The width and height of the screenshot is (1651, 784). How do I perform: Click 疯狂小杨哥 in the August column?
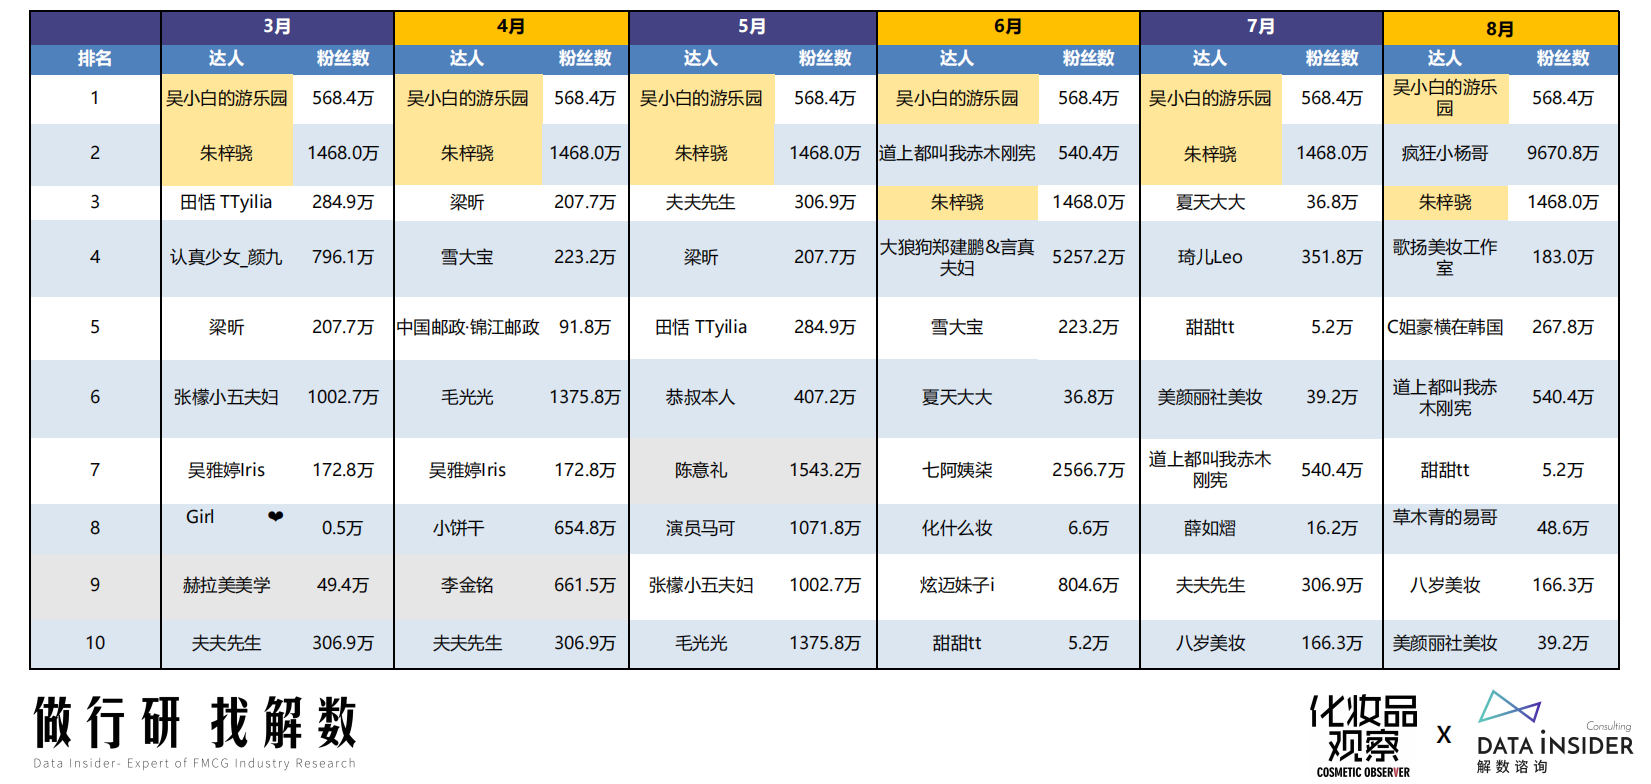[x=1445, y=153]
